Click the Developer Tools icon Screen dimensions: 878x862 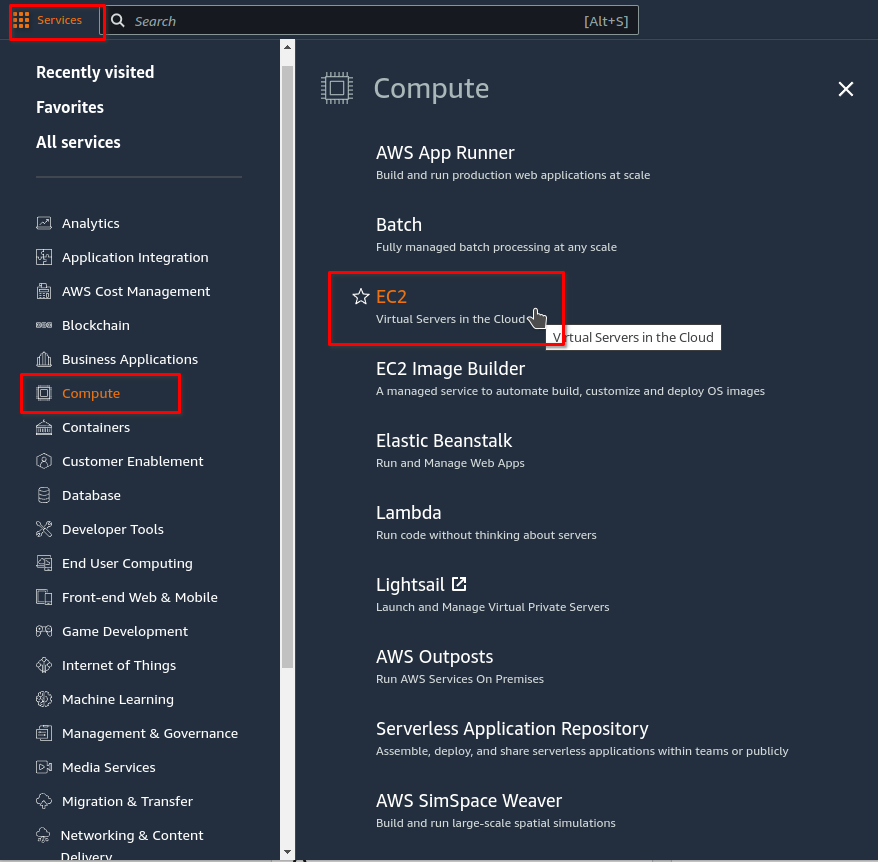[x=44, y=529]
